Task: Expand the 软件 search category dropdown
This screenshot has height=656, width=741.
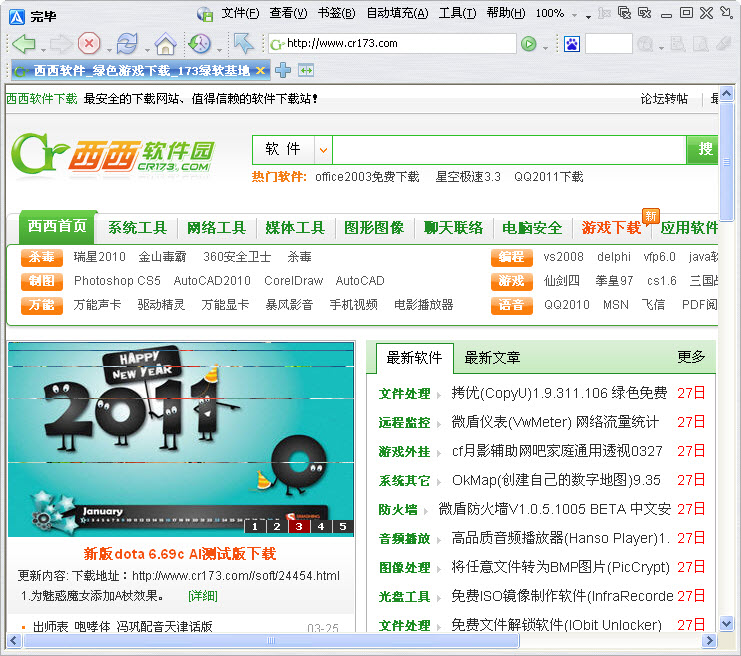Action: [x=323, y=150]
